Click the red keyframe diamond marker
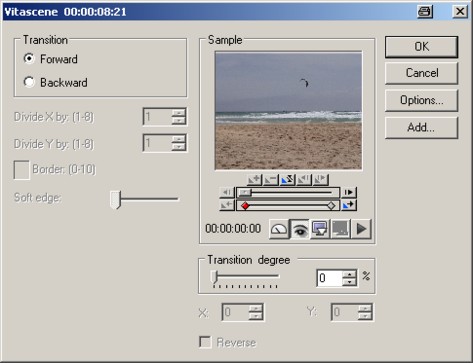This screenshot has height=363, width=473. (x=245, y=206)
